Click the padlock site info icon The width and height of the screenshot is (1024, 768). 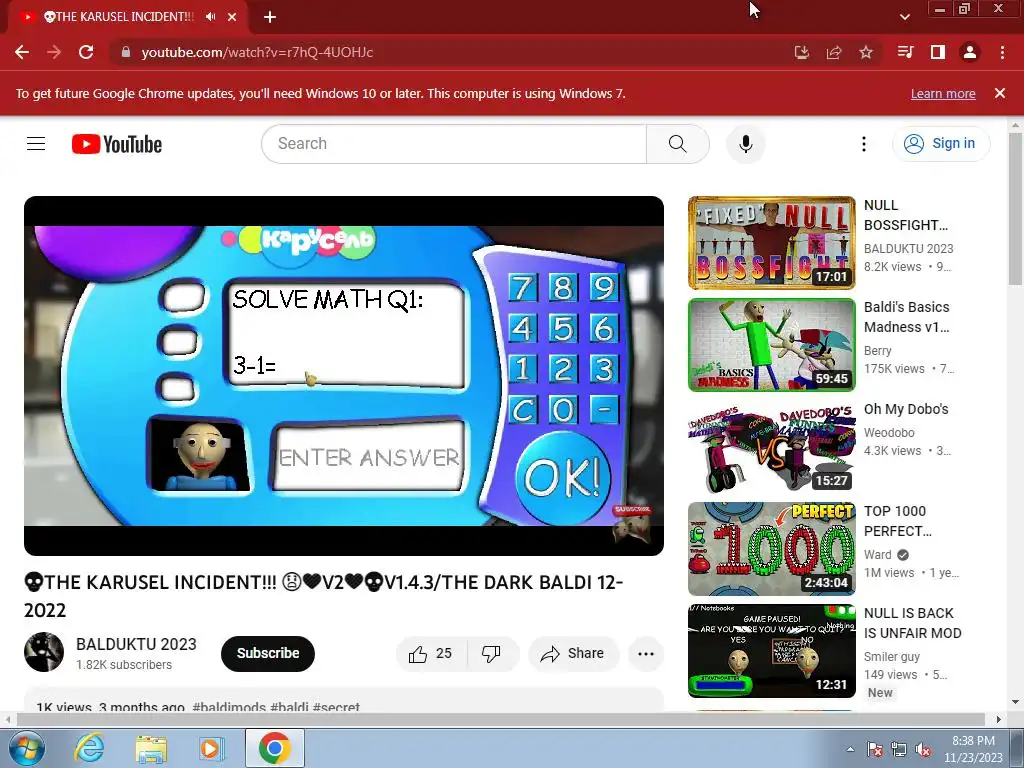(x=125, y=52)
